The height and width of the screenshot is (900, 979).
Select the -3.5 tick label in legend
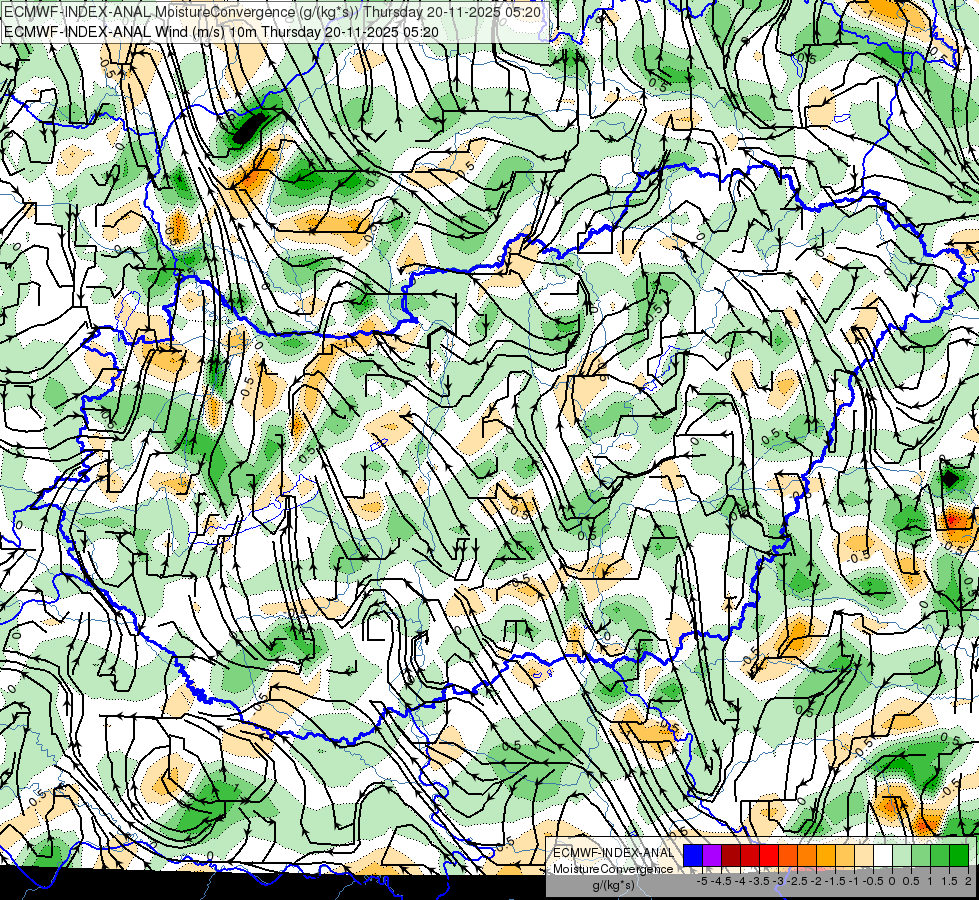point(759,881)
